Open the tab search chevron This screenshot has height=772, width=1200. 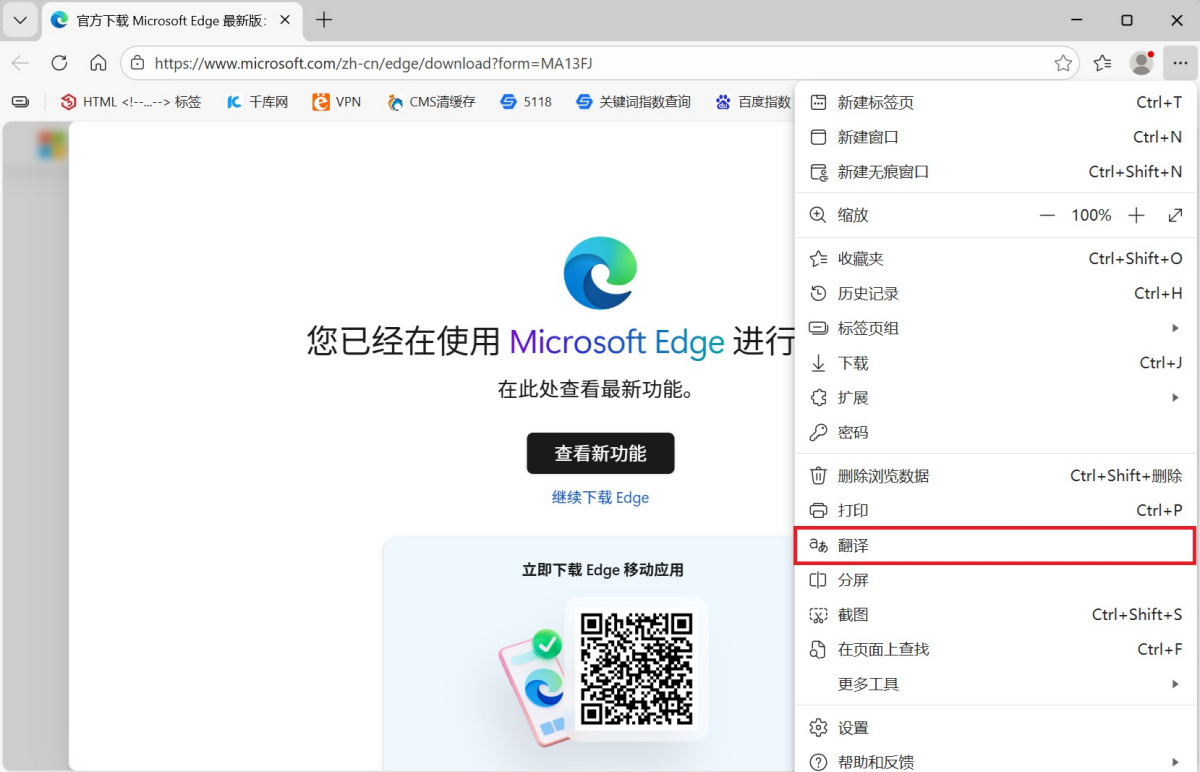pos(20,20)
